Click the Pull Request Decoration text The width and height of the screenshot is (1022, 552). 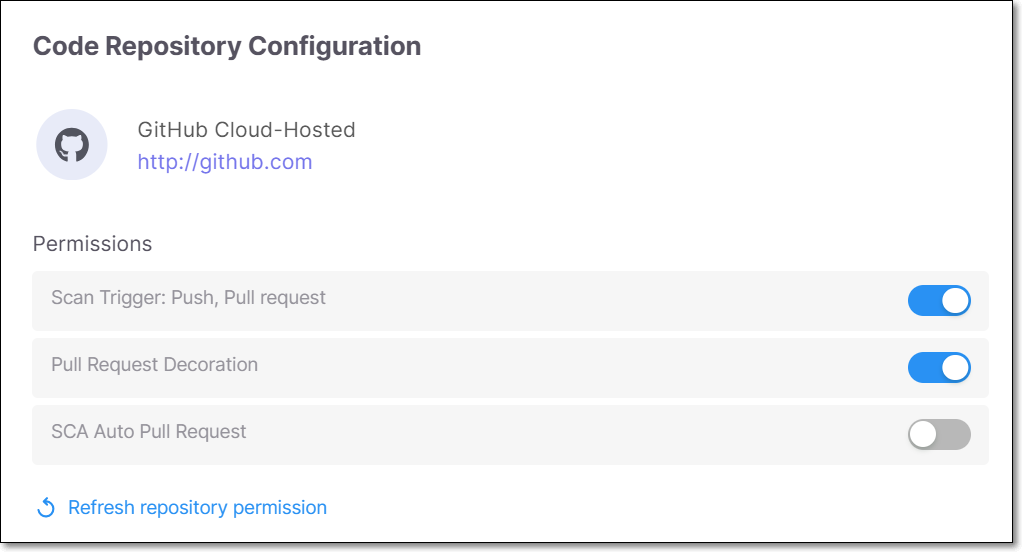pos(154,364)
